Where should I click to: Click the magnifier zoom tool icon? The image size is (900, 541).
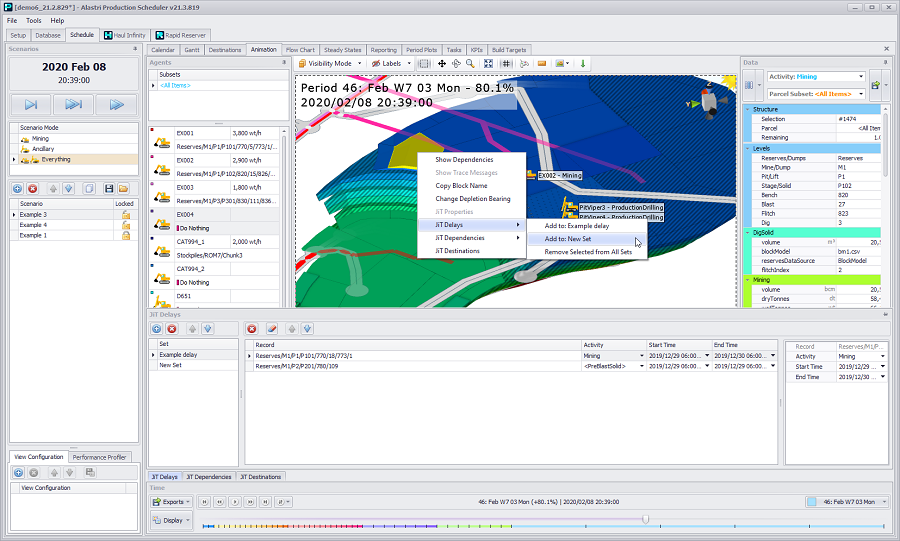[x=469, y=63]
